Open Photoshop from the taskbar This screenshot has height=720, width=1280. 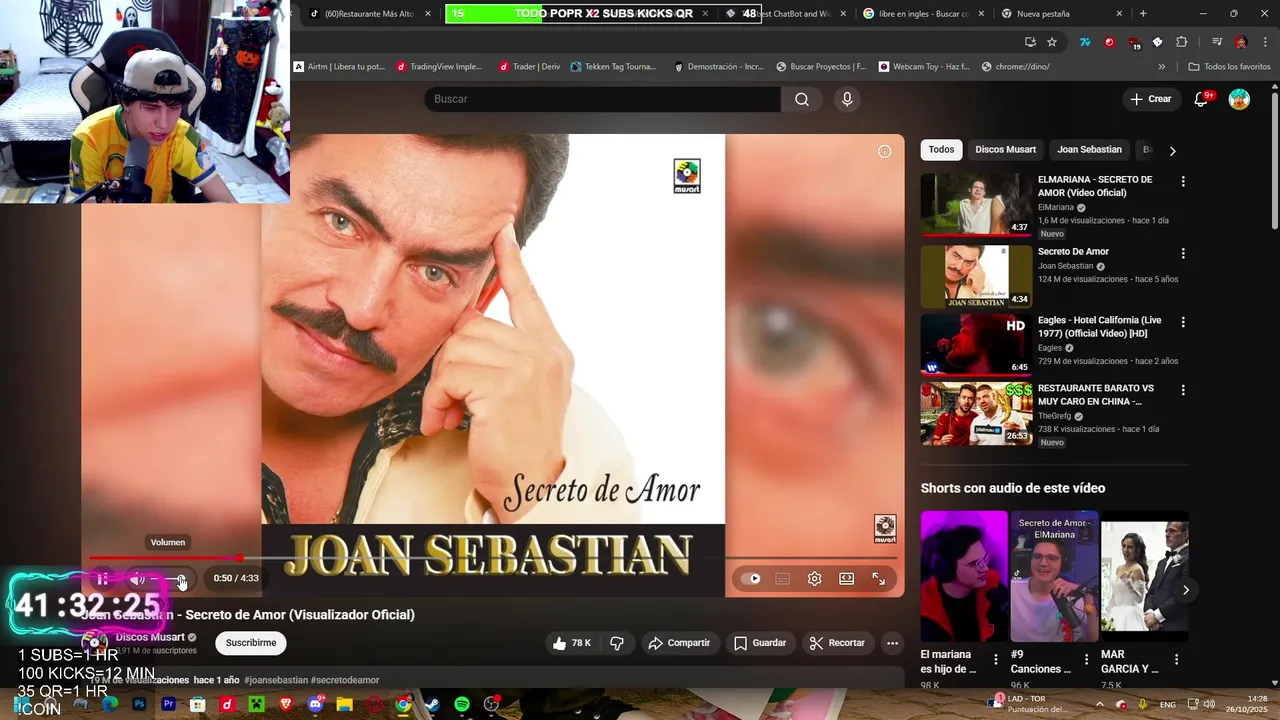139,704
